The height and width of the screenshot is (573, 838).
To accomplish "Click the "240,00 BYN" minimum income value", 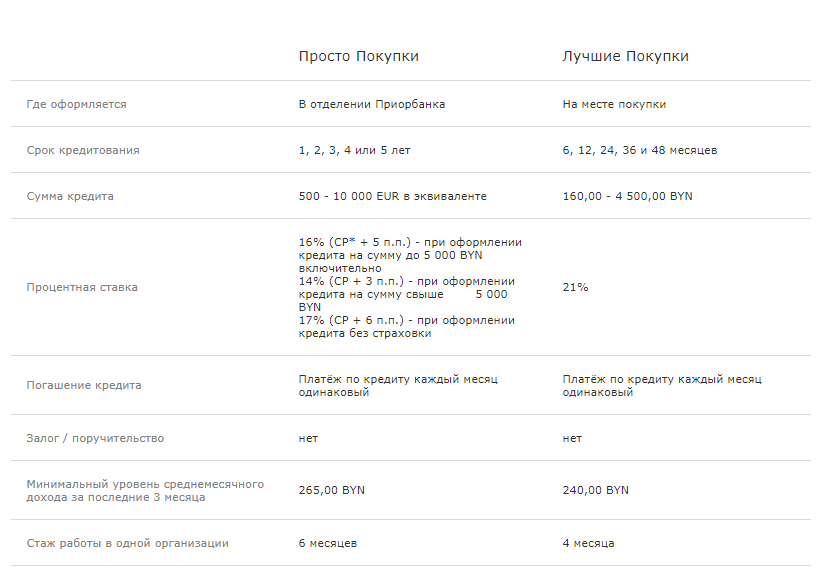I will tap(596, 490).
